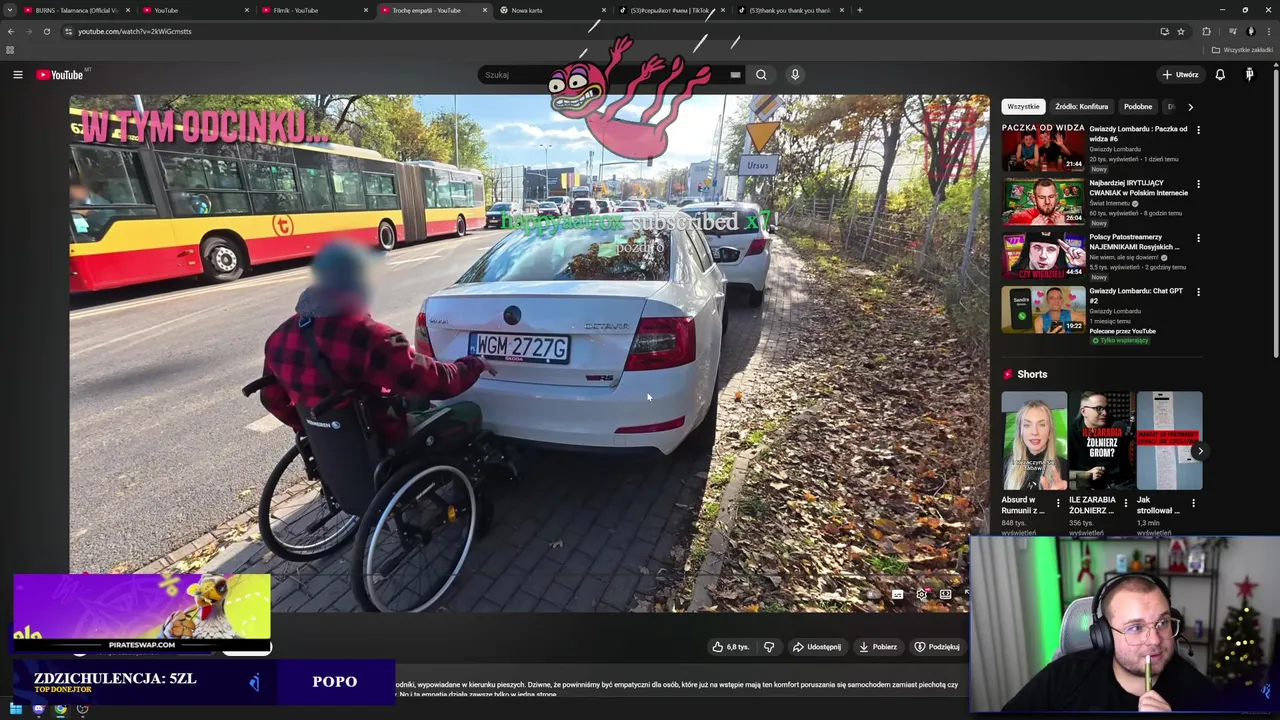Open the Paczka od widza #6 video thumbnail
Viewport: 1280px width, 720px height.
coord(1043,147)
